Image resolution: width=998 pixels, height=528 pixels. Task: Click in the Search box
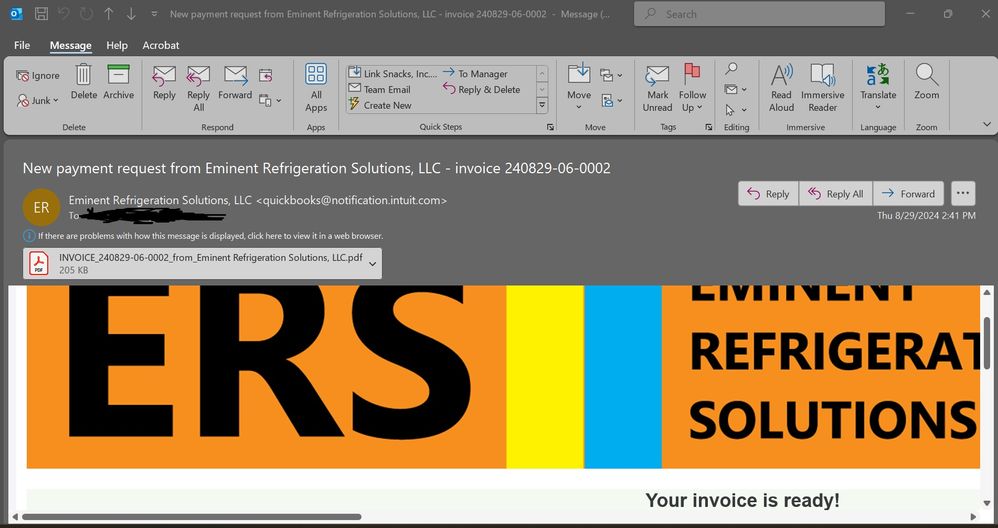pos(759,14)
